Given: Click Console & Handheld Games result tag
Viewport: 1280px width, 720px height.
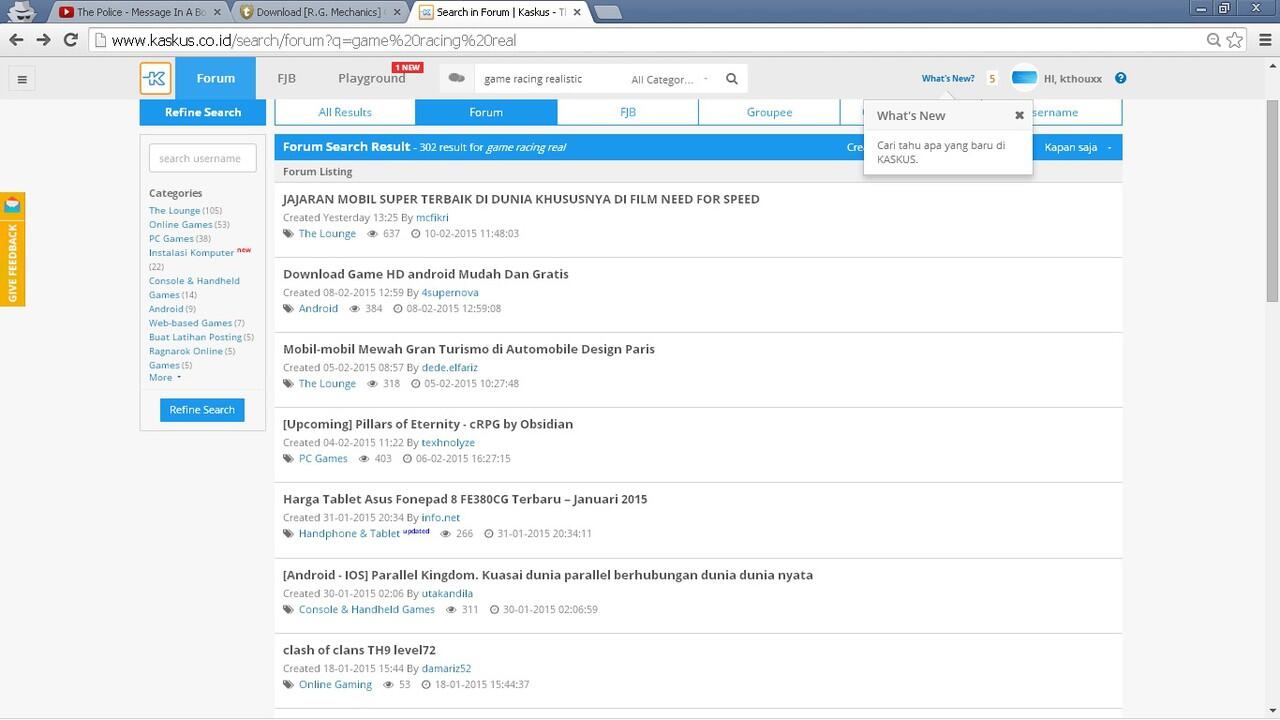Looking at the screenshot, I should pyautogui.click(x=367, y=610).
